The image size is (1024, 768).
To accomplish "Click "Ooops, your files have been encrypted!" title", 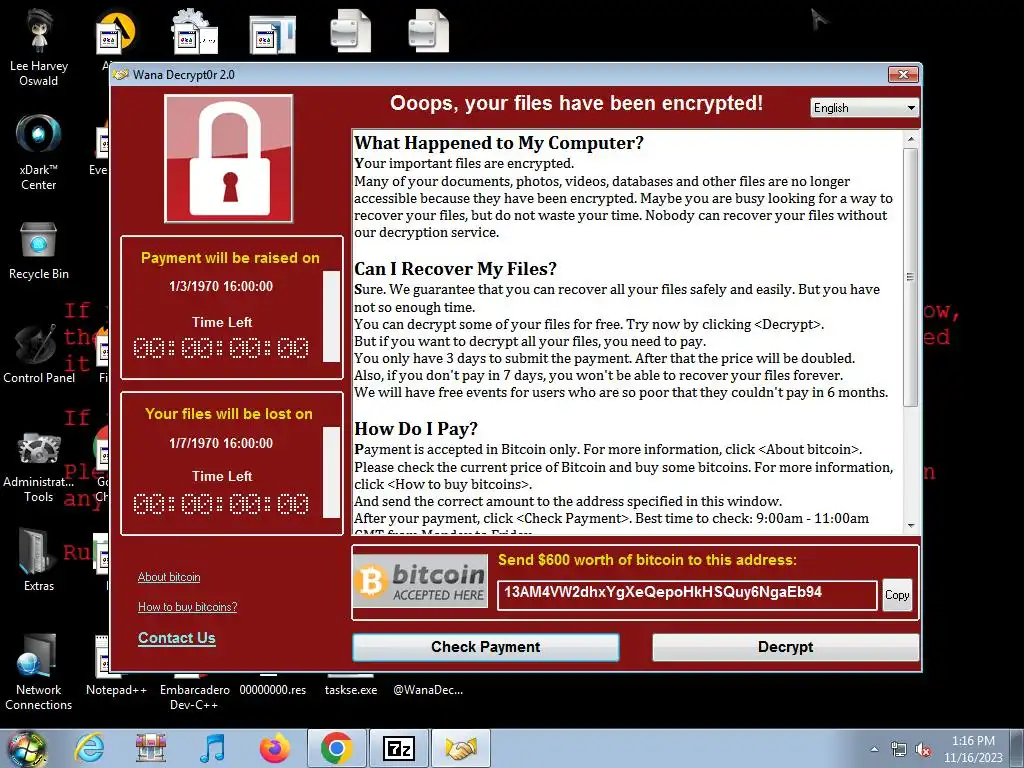I will click(577, 103).
